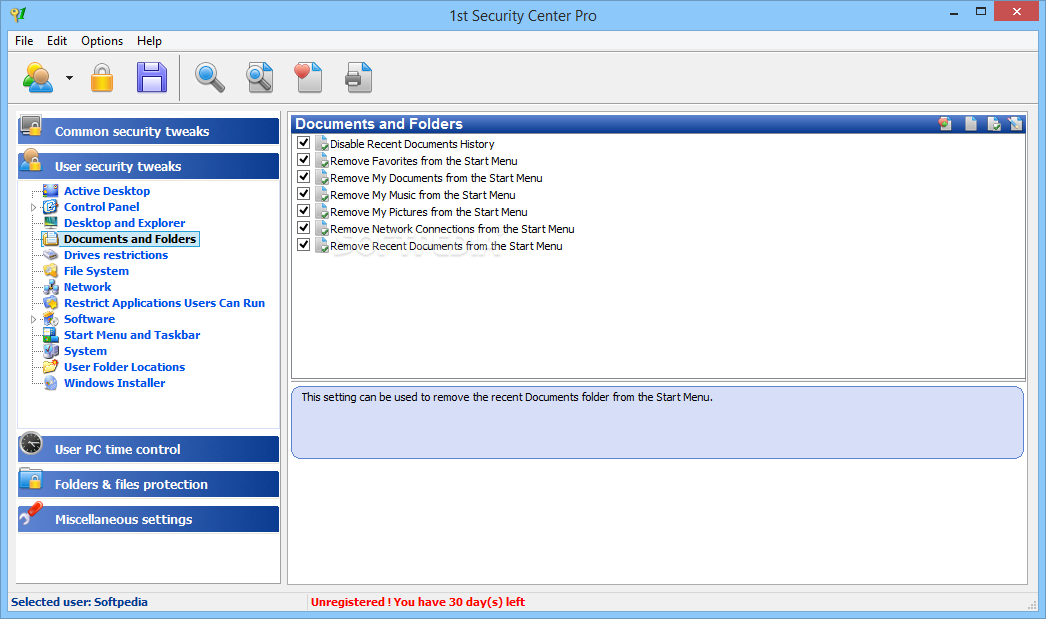The width and height of the screenshot is (1046, 619).
Task: Click the heart favorites page toolbar icon
Action: click(x=308, y=77)
